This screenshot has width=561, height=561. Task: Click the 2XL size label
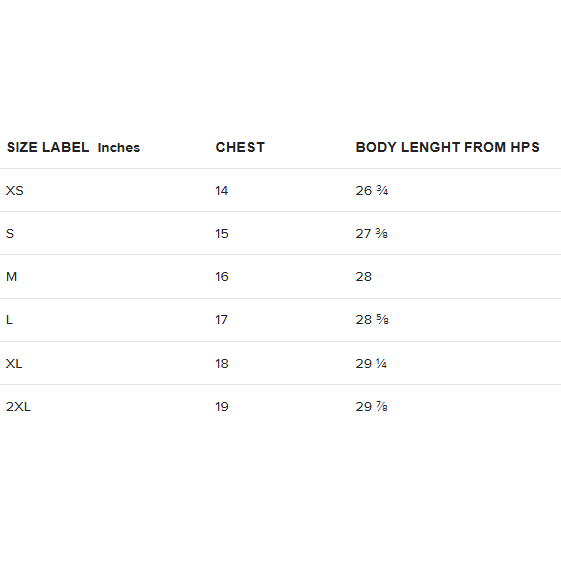(x=18, y=406)
